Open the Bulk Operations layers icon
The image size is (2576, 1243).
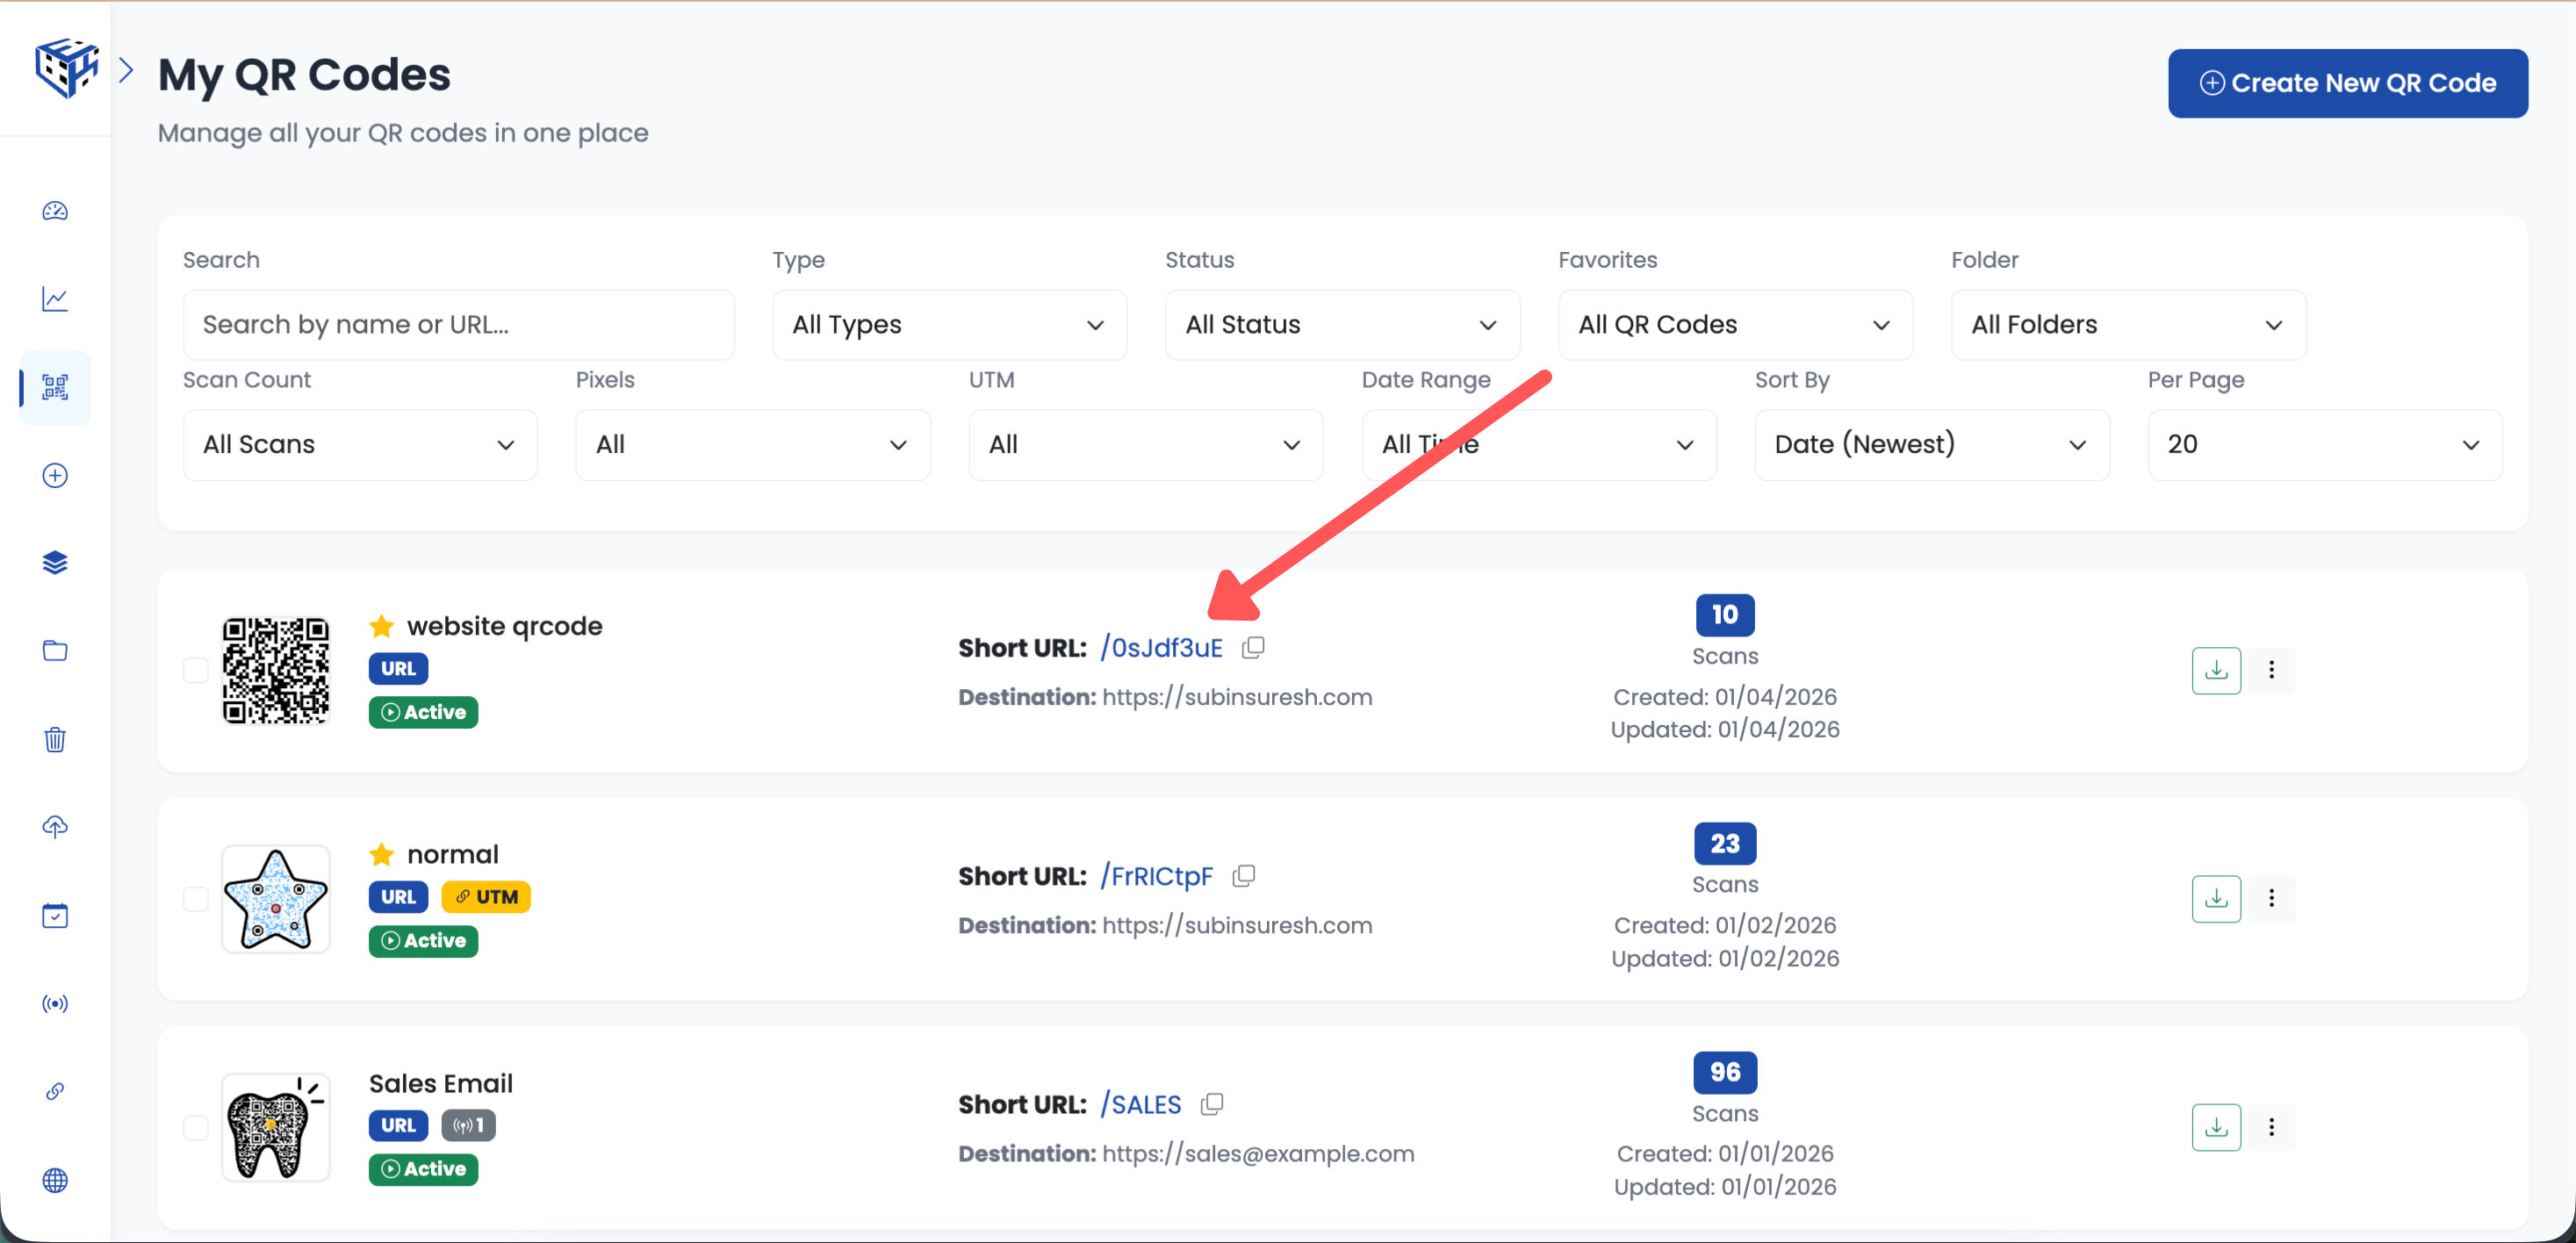tap(55, 562)
